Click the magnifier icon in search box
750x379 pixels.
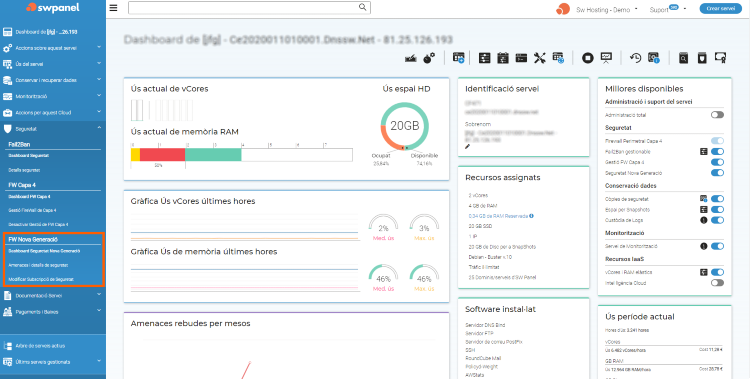[363, 7]
